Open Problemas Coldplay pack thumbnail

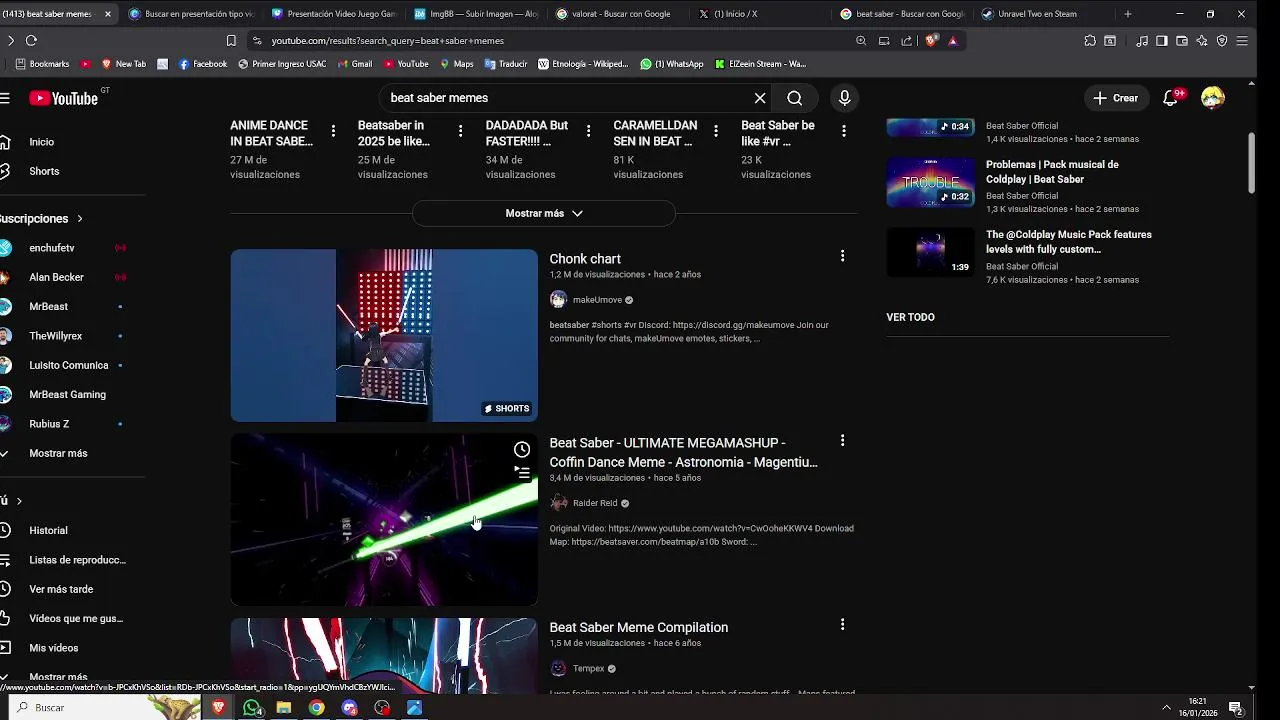(930, 182)
